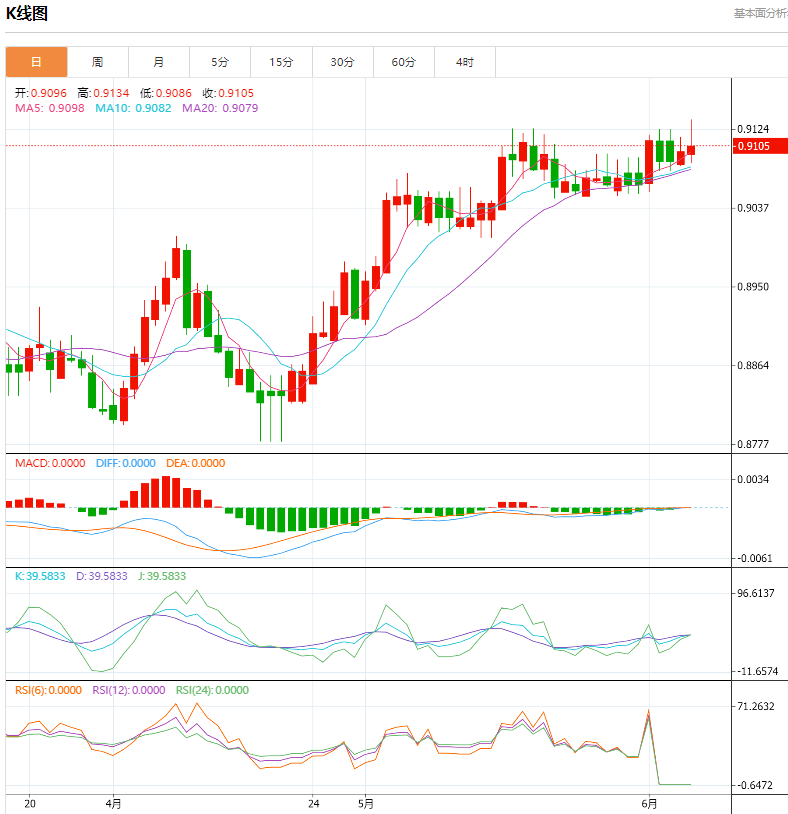The height and width of the screenshot is (814, 788).
Task: Click the 0.8864 price axis label
Action: coord(753,365)
